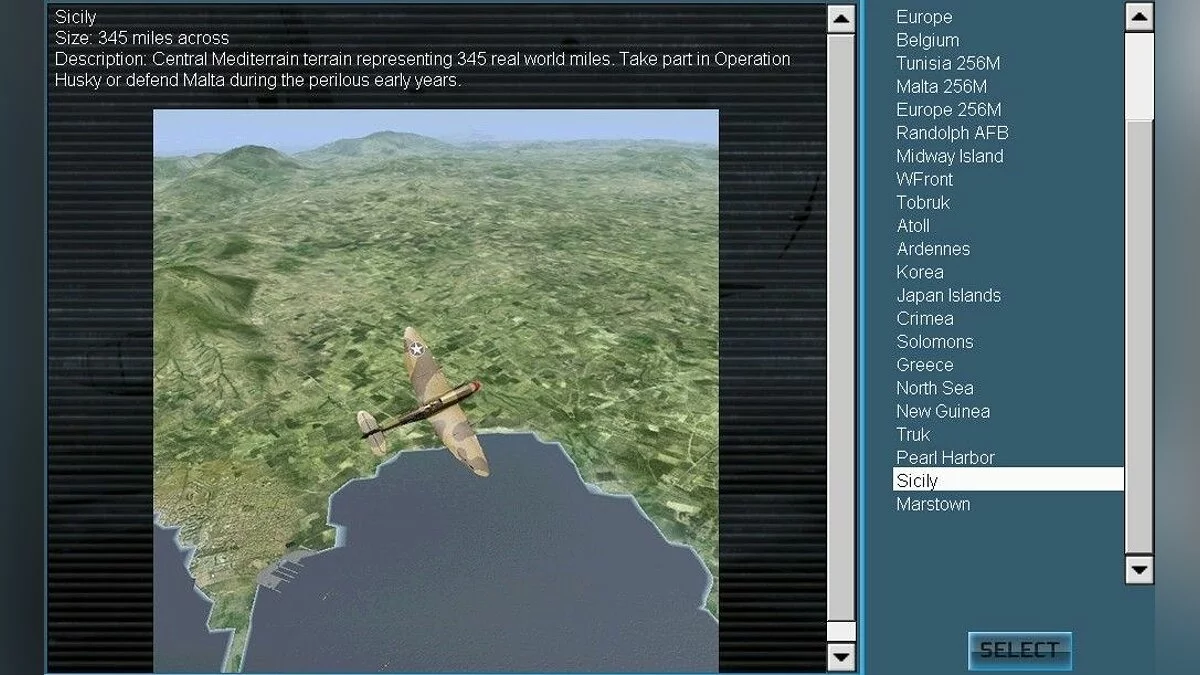The image size is (1200, 675).
Task: Select Truk terrain entry
Action: click(x=913, y=434)
